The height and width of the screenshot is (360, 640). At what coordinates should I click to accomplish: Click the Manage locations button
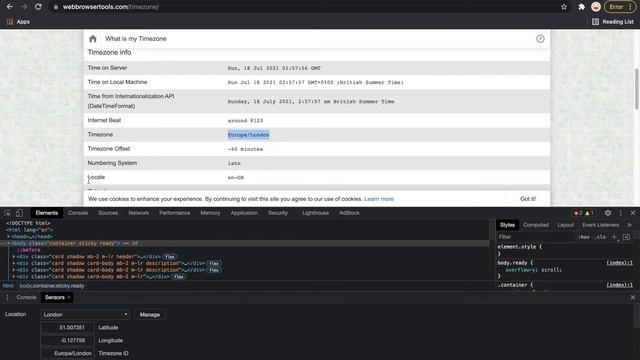[150, 315]
